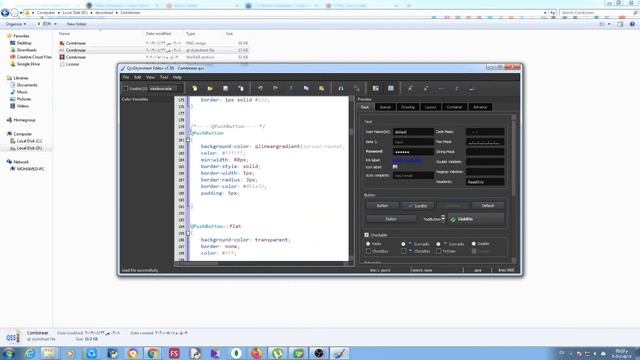The height and width of the screenshot is (360, 640).
Task: Click the second preview window icon in toolbar
Action: (391, 88)
